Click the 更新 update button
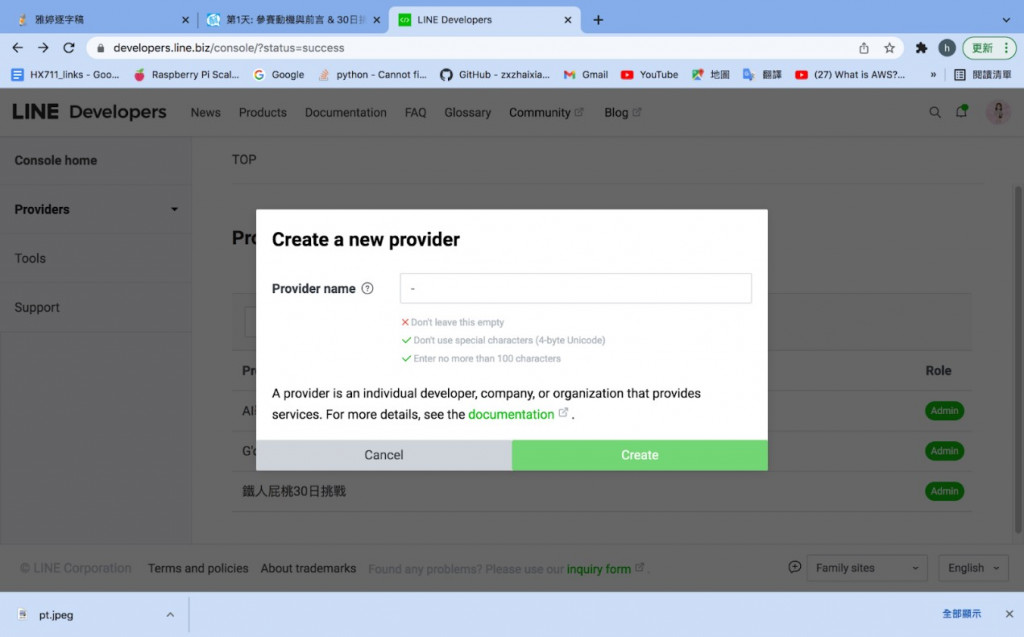 pyautogui.click(x=989, y=48)
